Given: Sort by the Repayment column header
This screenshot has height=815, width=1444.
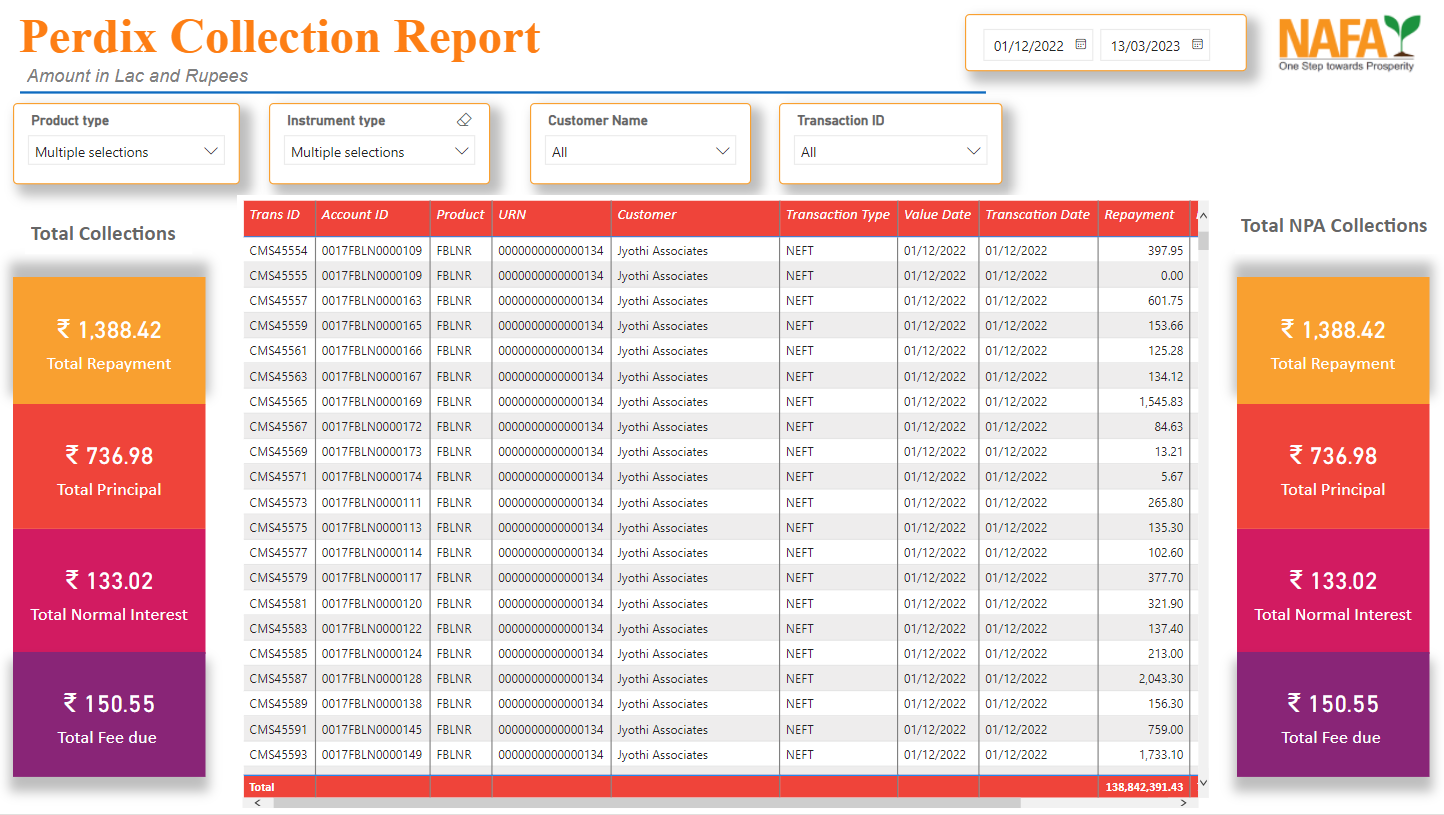Looking at the screenshot, I should coord(1139,215).
